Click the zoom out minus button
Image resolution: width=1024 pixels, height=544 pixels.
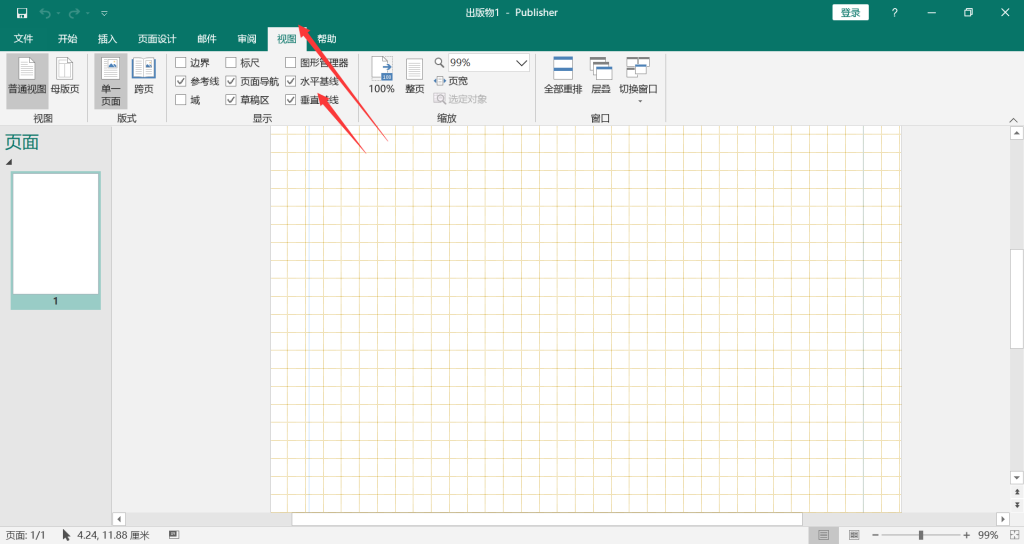point(875,535)
